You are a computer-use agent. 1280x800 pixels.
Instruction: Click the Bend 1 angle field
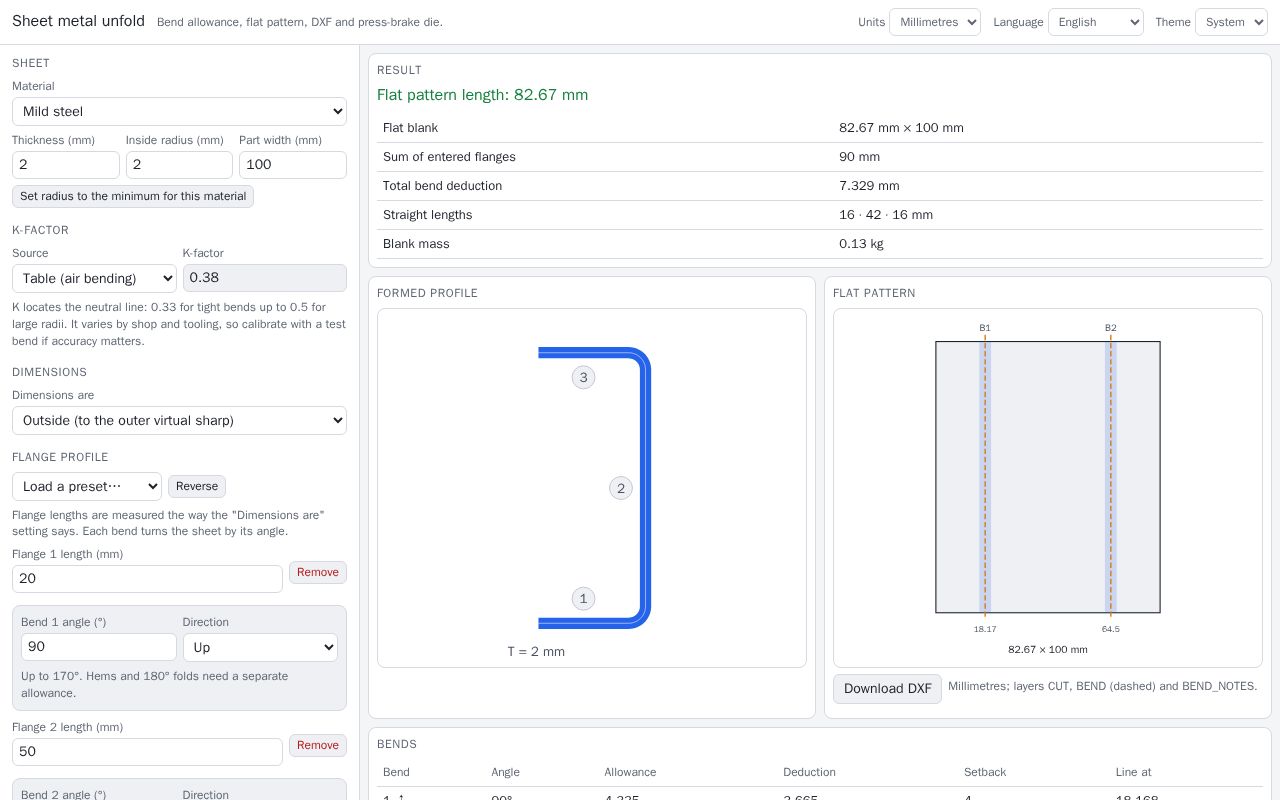(99, 647)
